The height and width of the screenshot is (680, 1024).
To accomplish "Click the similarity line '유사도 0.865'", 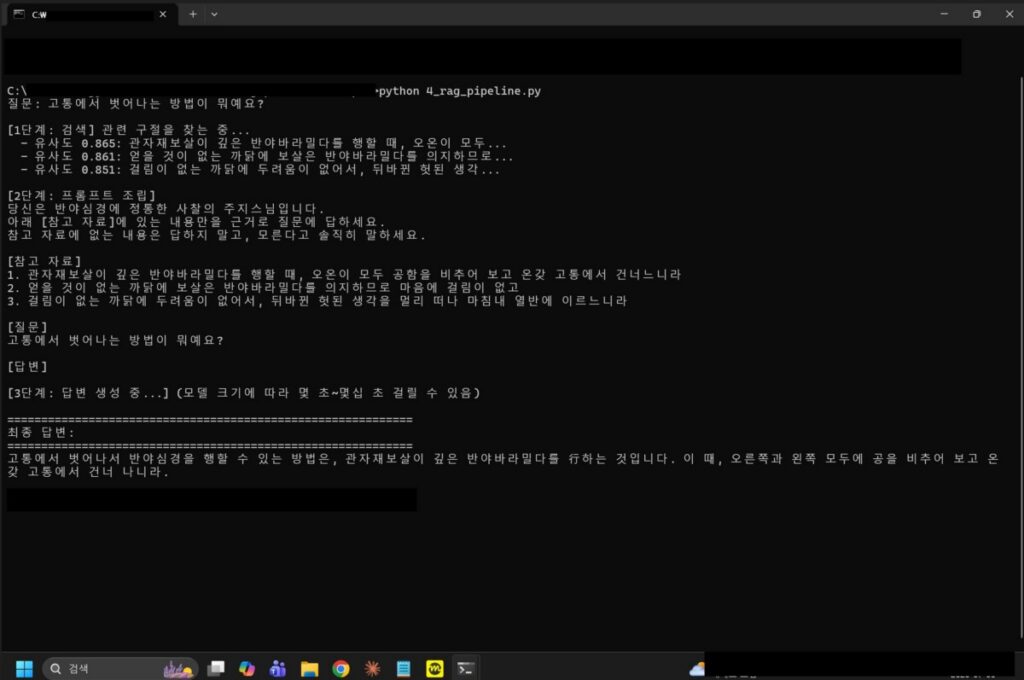I will click(263, 143).
